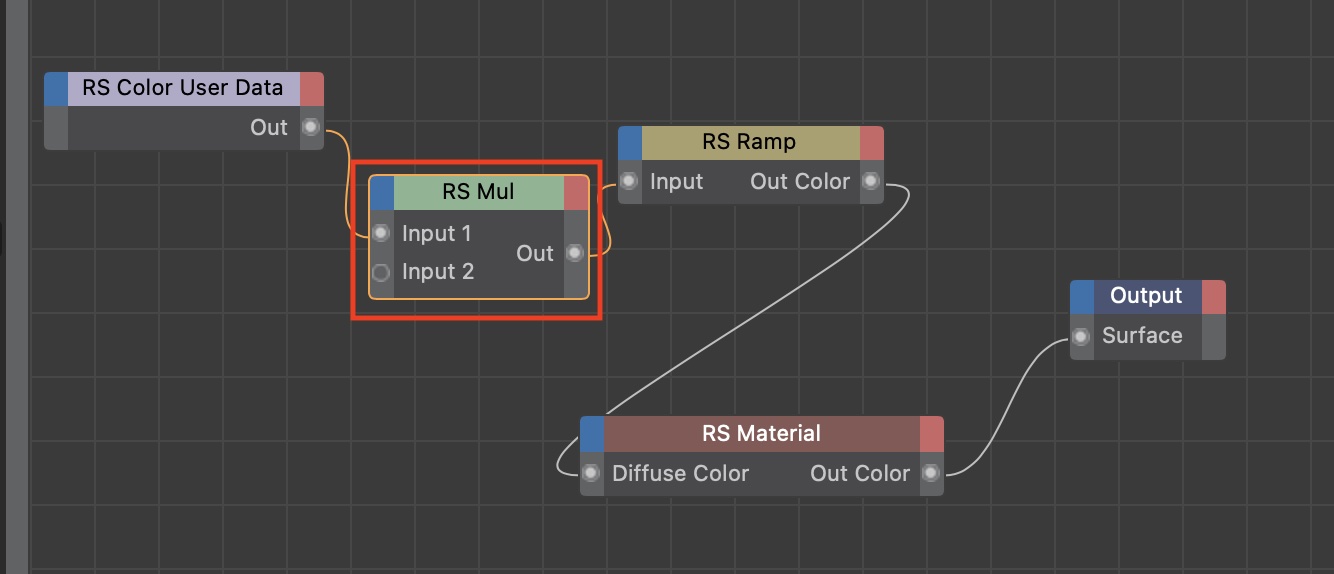
Task: Select the RS Material node title bar
Action: tap(761, 434)
